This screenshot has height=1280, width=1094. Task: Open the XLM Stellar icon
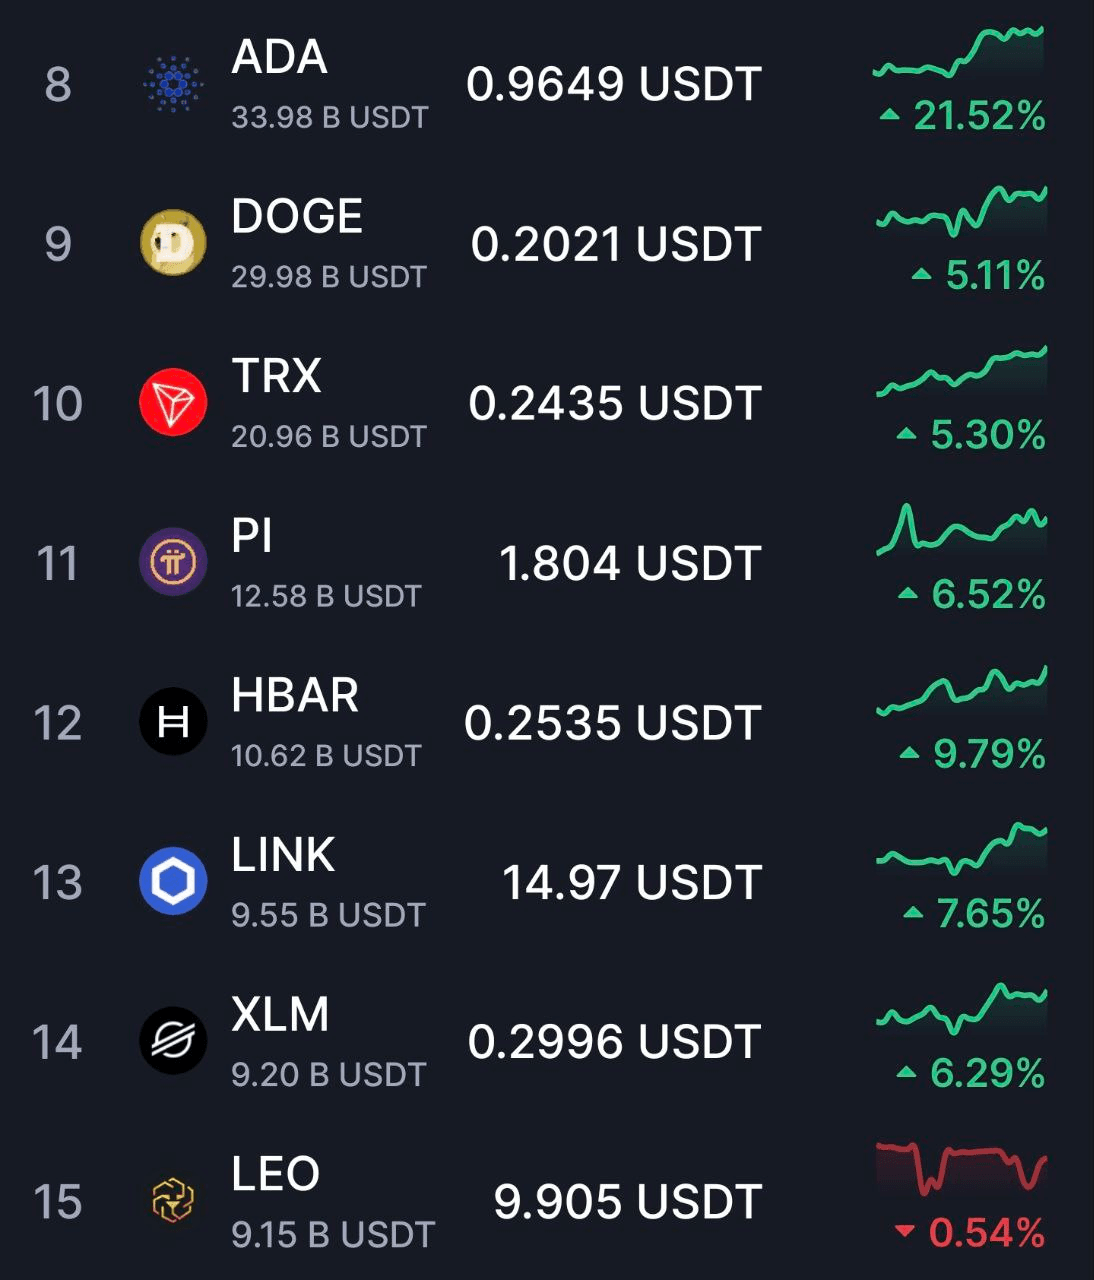pyautogui.click(x=173, y=1041)
